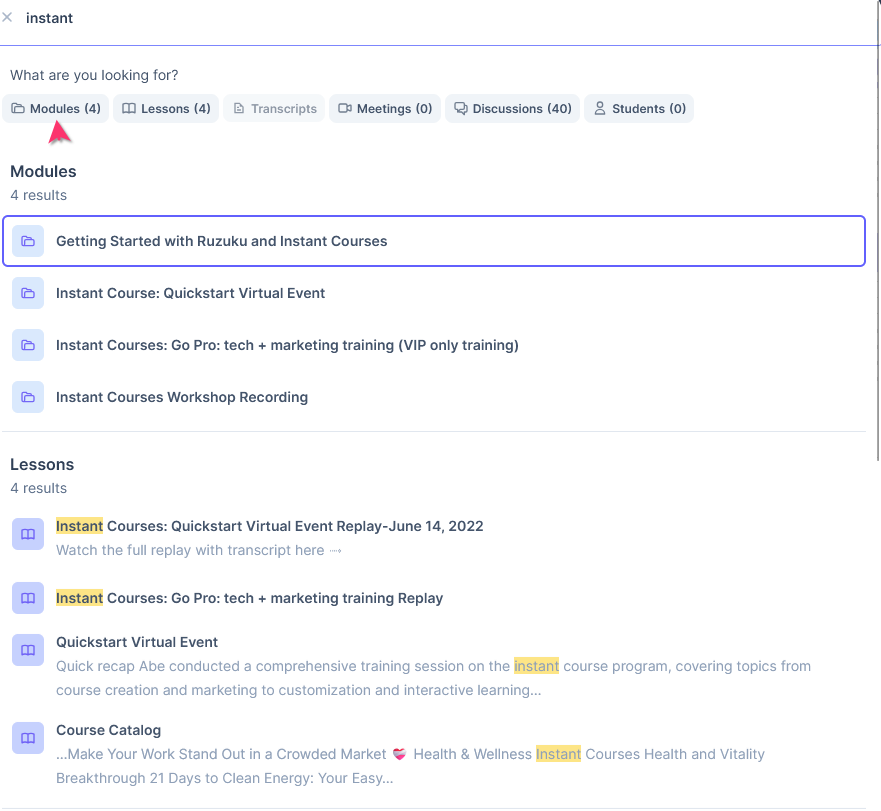The height and width of the screenshot is (811, 881).
Task: Select the Transcripts filter chip
Action: pyautogui.click(x=274, y=108)
